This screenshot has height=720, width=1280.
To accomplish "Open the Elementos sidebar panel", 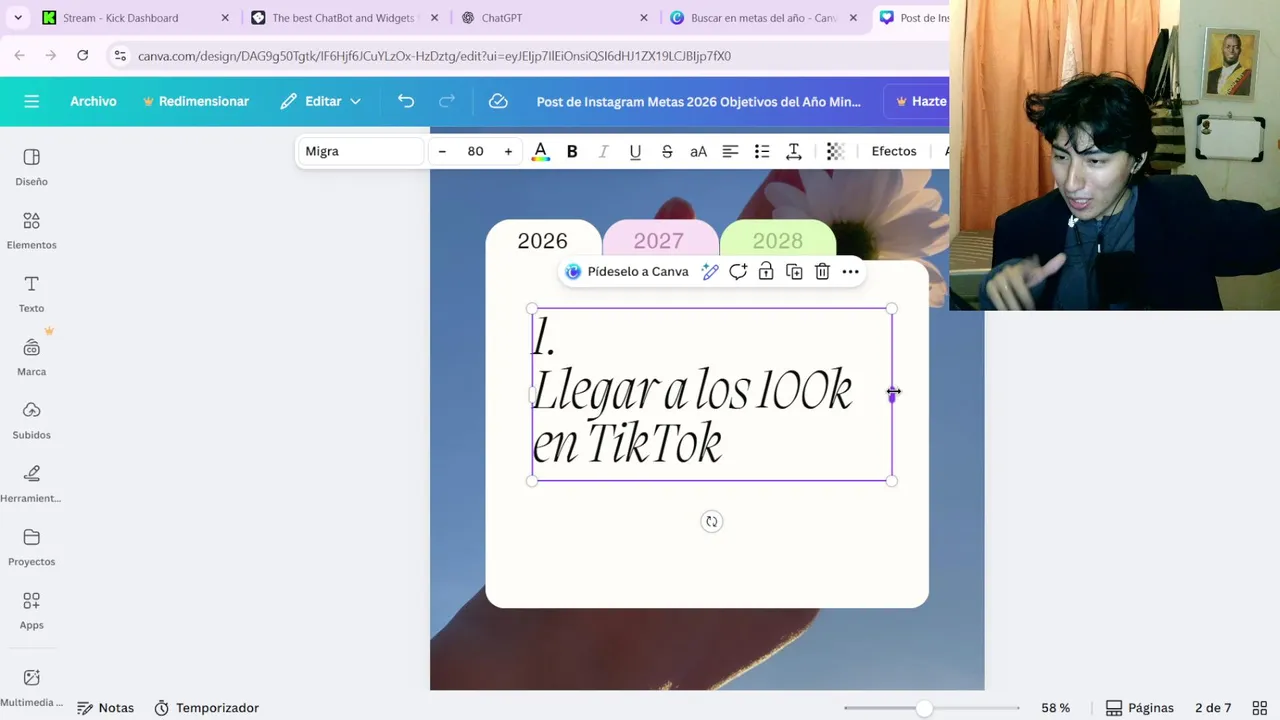I will coord(31,230).
